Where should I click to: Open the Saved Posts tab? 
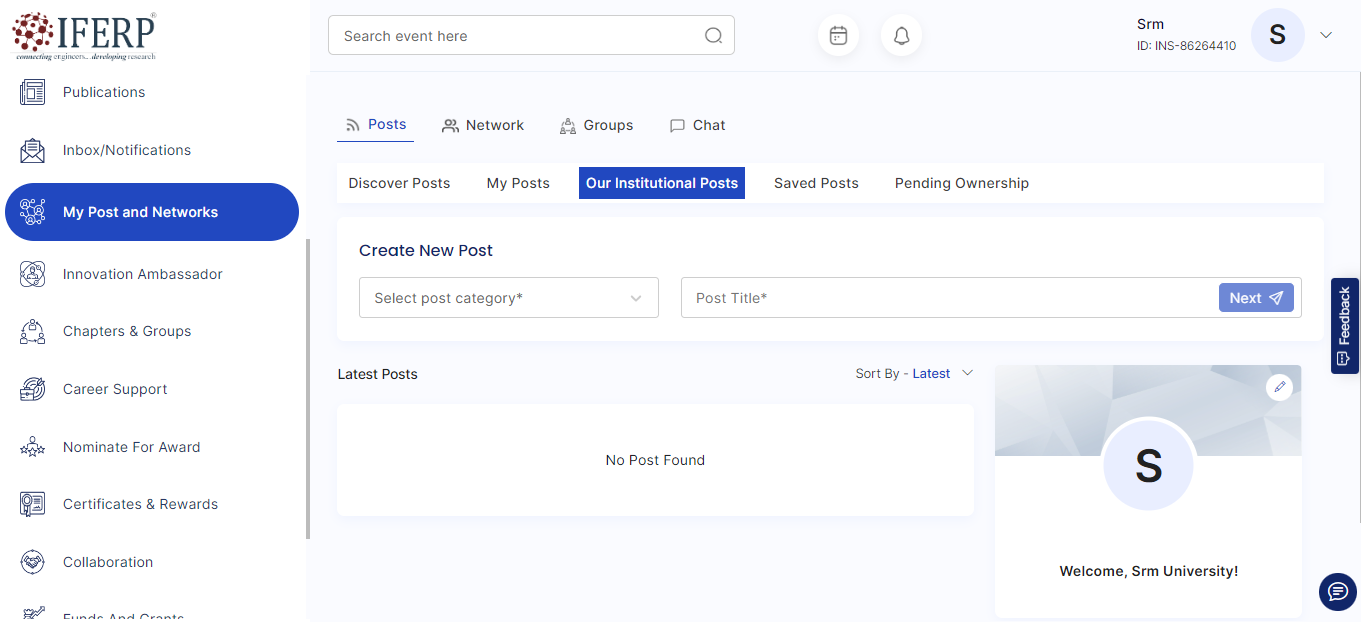click(x=816, y=183)
